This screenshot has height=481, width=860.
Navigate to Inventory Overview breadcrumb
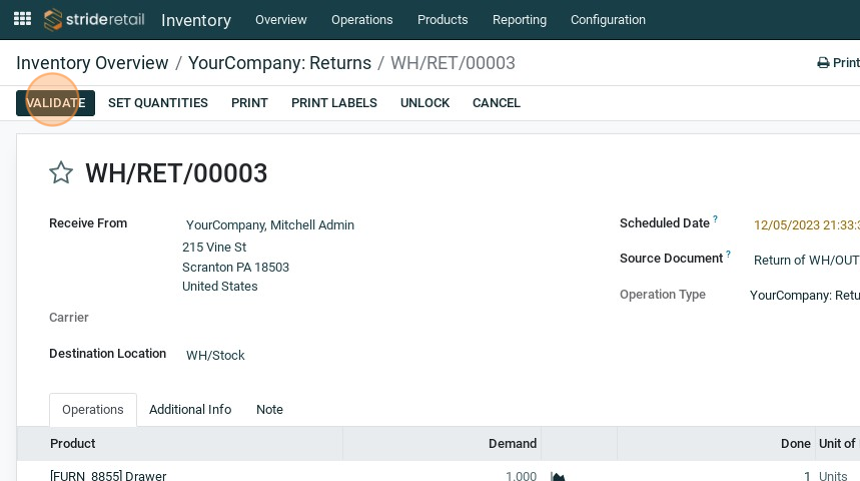click(x=92, y=63)
